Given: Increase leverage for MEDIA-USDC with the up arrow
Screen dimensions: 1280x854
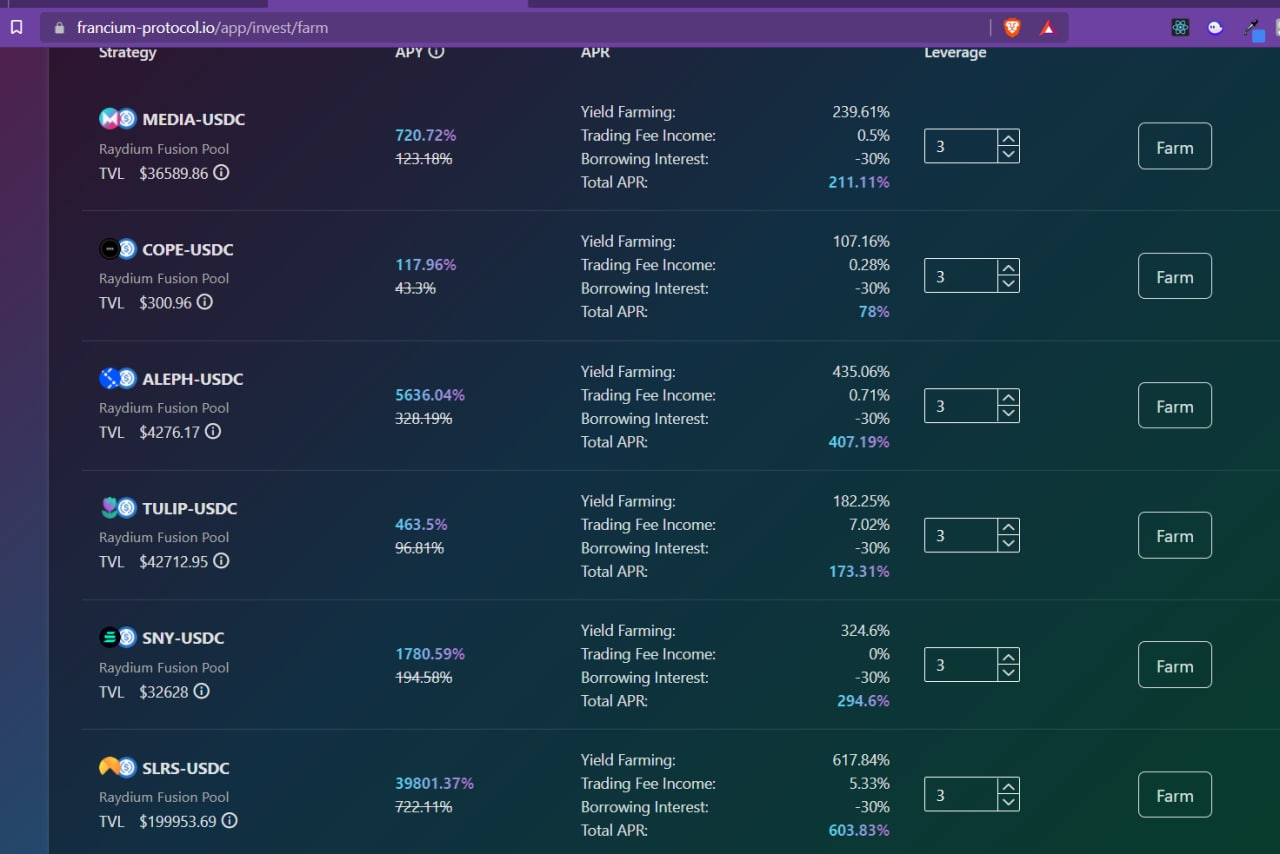Looking at the screenshot, I should click(x=1008, y=138).
